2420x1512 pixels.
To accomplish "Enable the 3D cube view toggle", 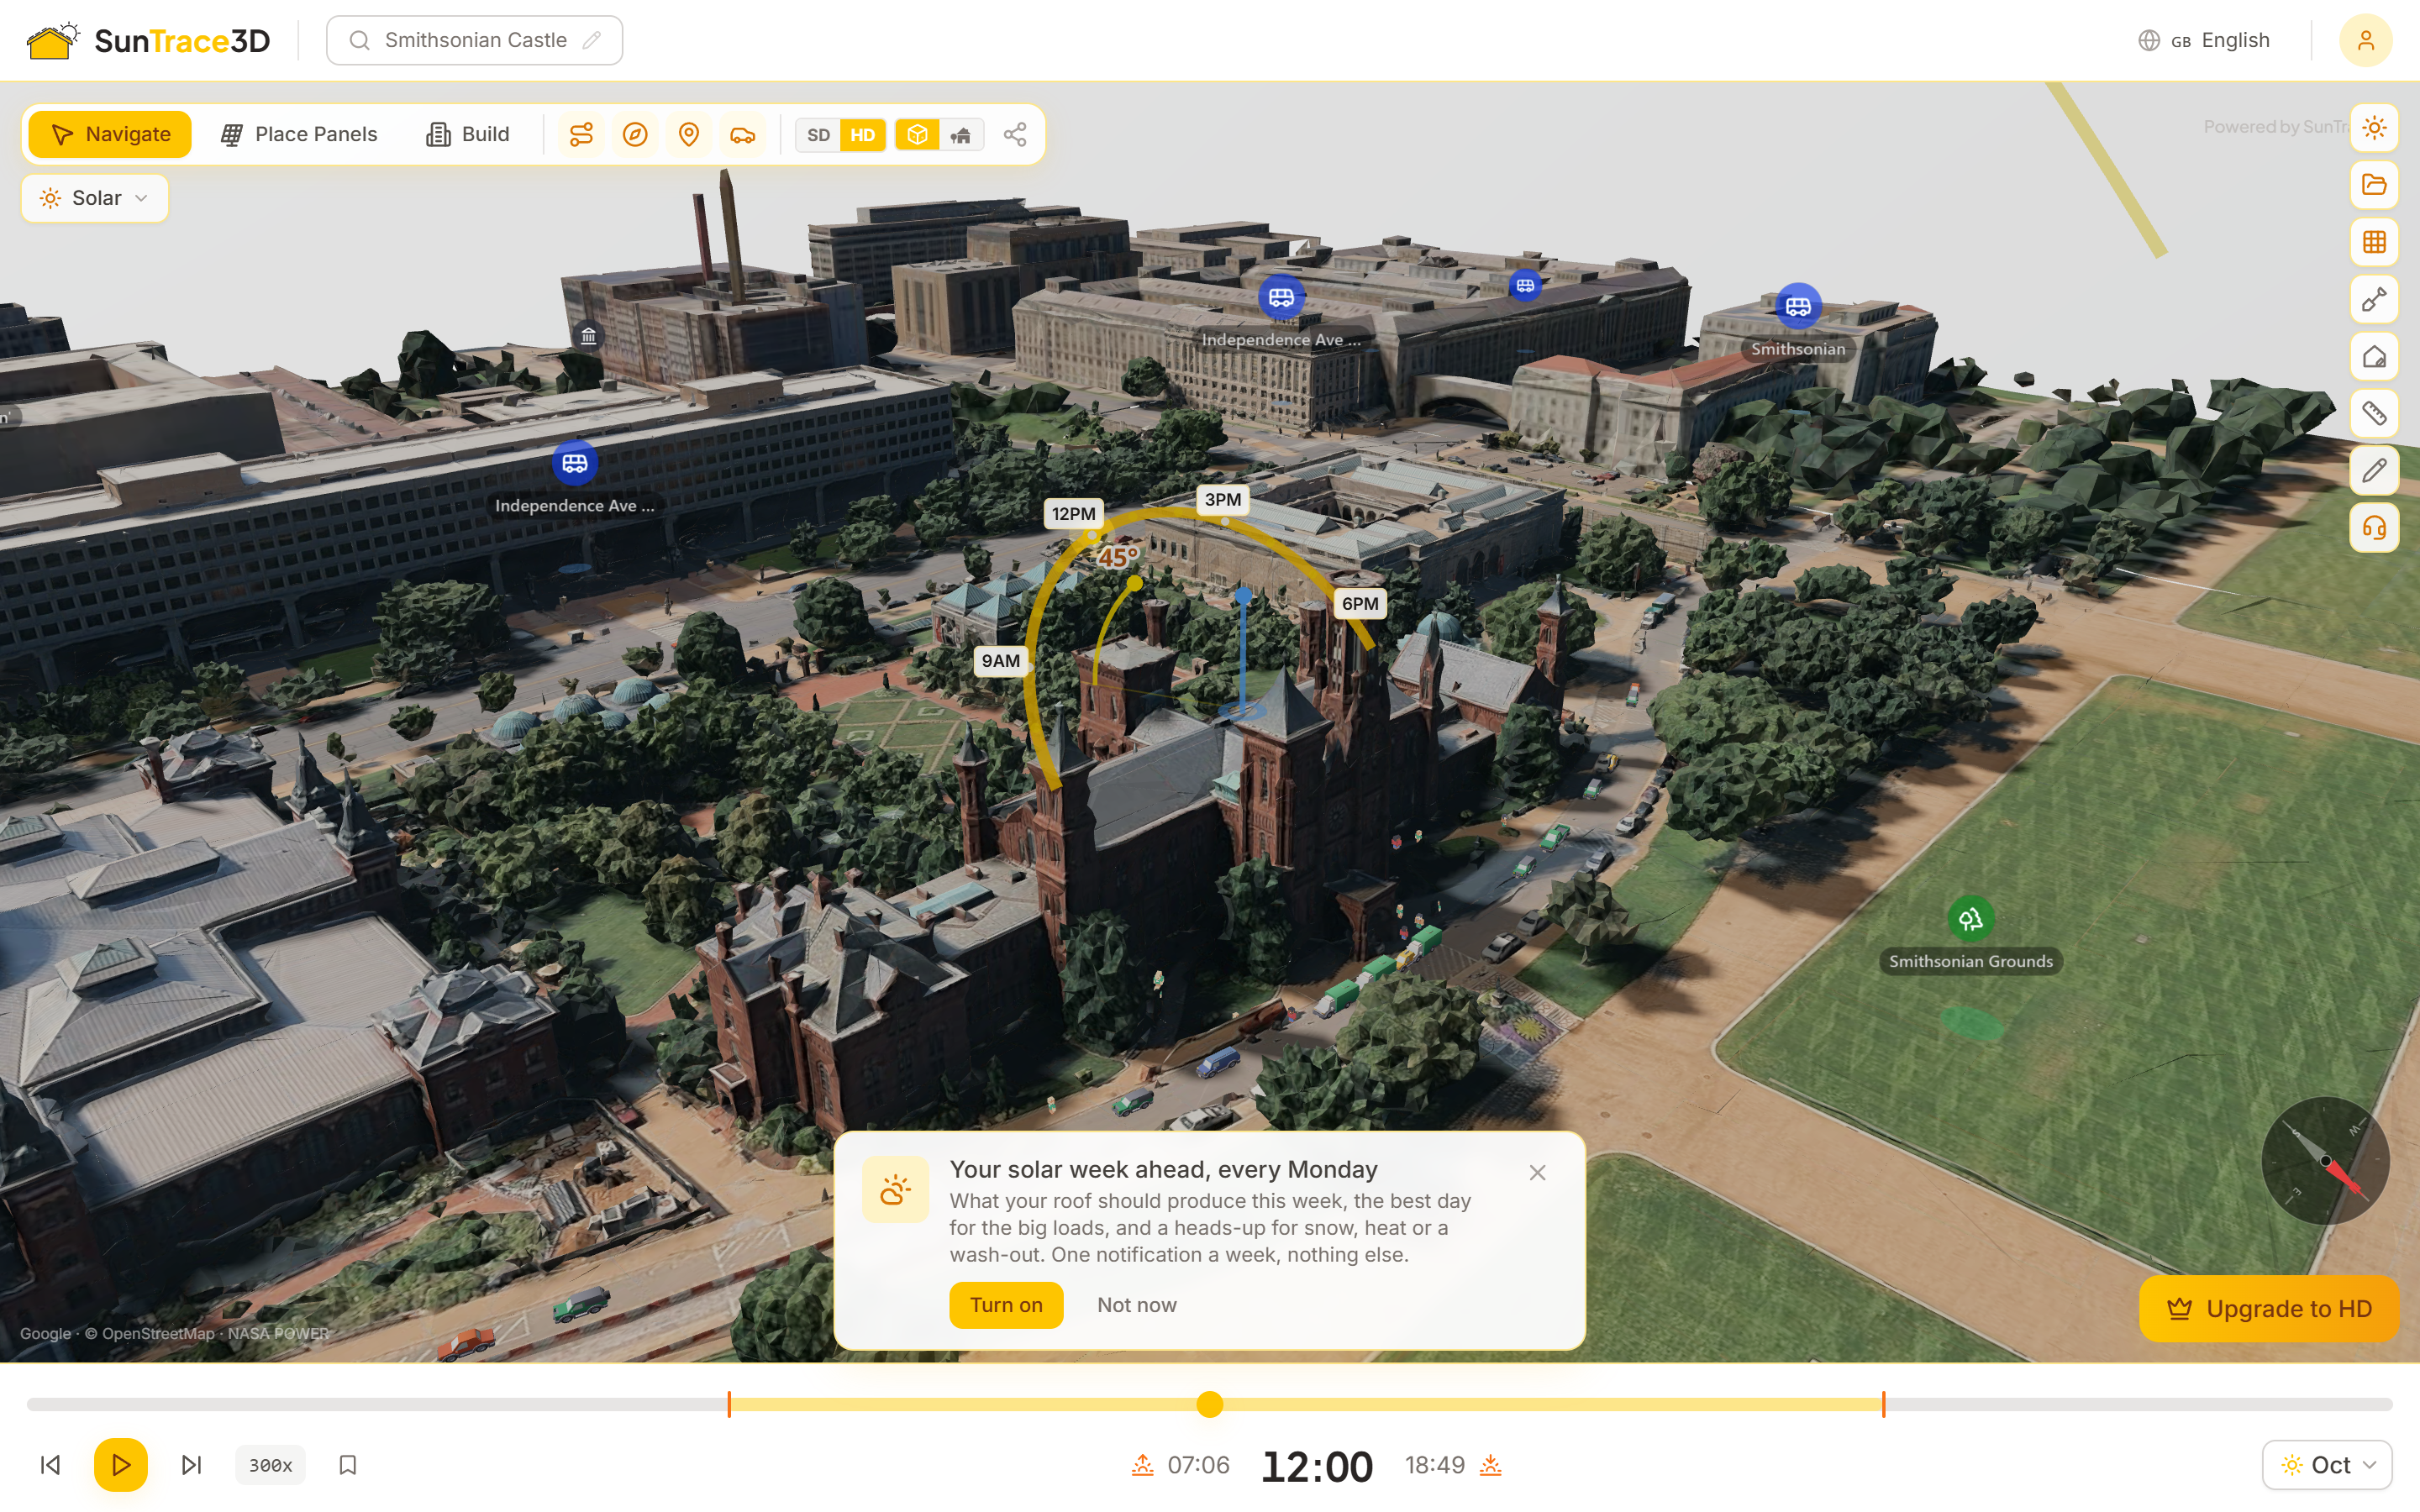I will [x=917, y=135].
